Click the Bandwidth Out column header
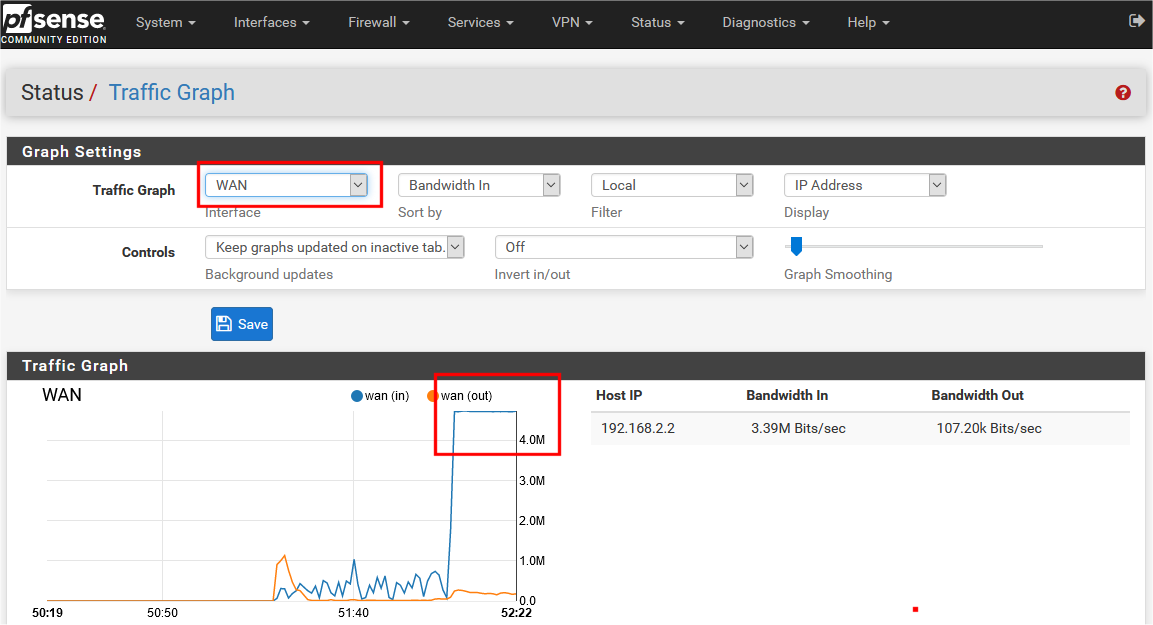 [977, 396]
